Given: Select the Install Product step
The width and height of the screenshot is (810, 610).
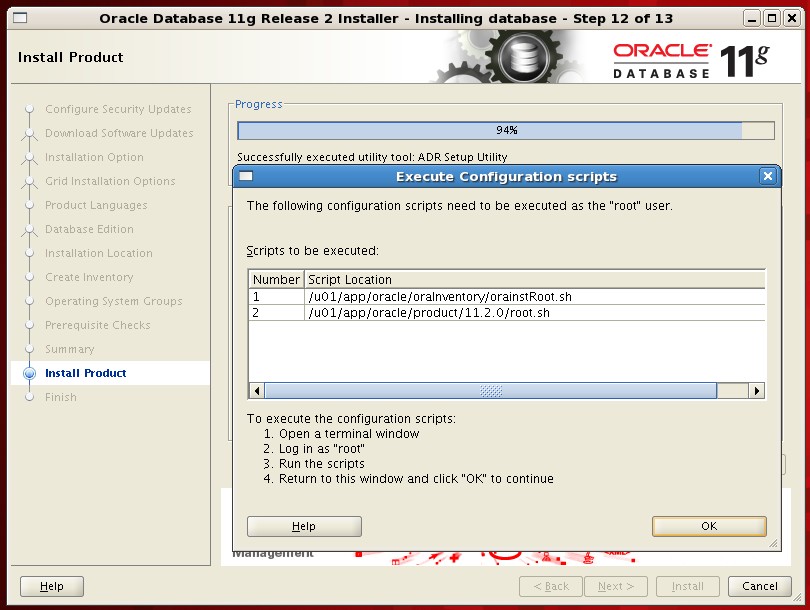Looking at the screenshot, I should [x=86, y=373].
